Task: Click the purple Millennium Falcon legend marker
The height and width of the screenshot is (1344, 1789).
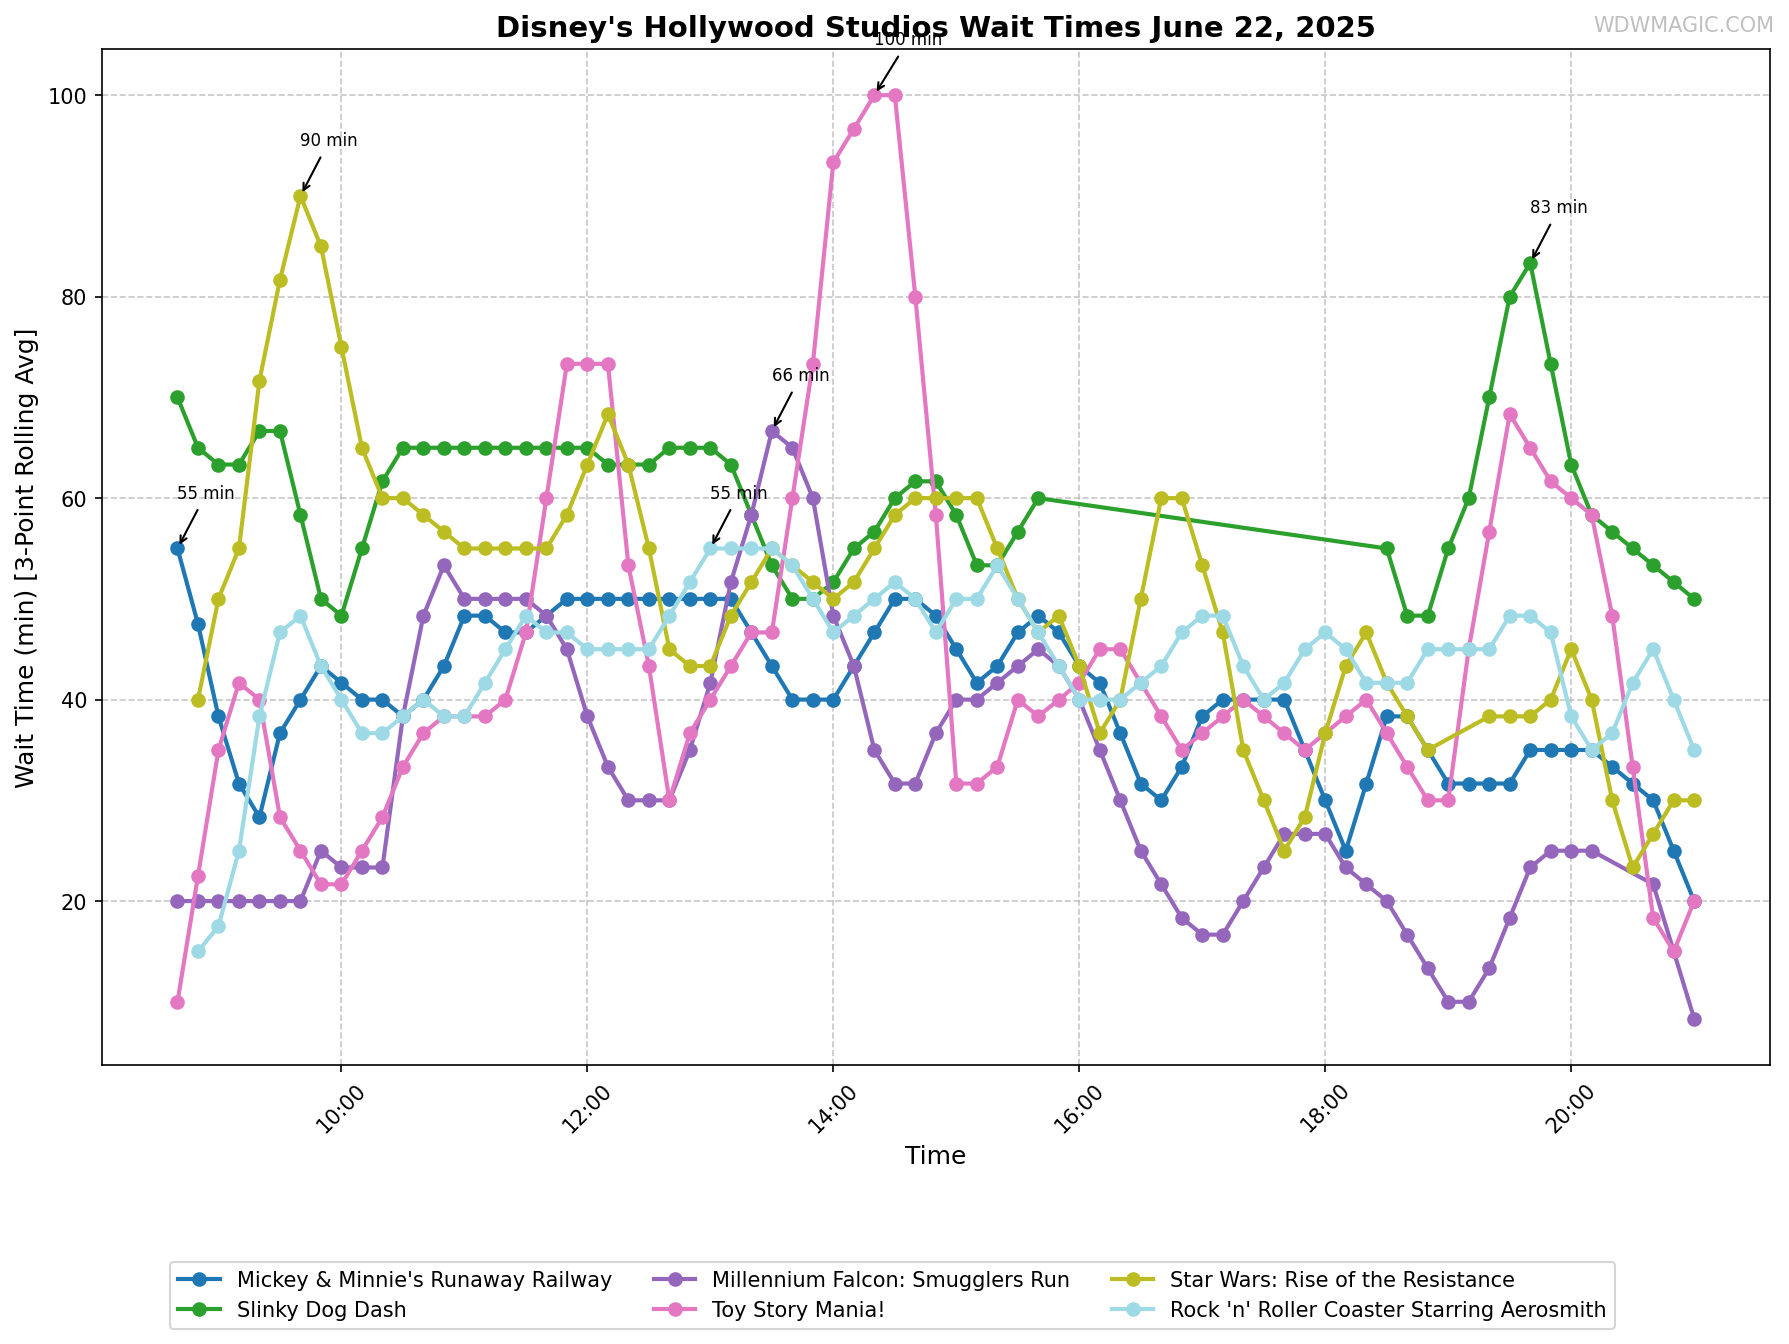Action: pos(673,1280)
